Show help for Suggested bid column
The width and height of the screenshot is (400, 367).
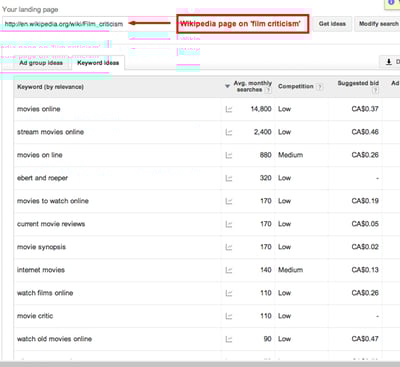point(375,90)
